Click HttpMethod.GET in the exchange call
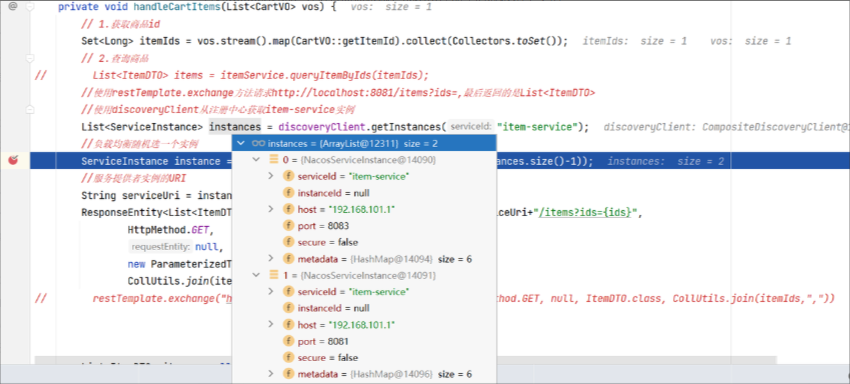Screen dimensions: 850x384 point(169,229)
